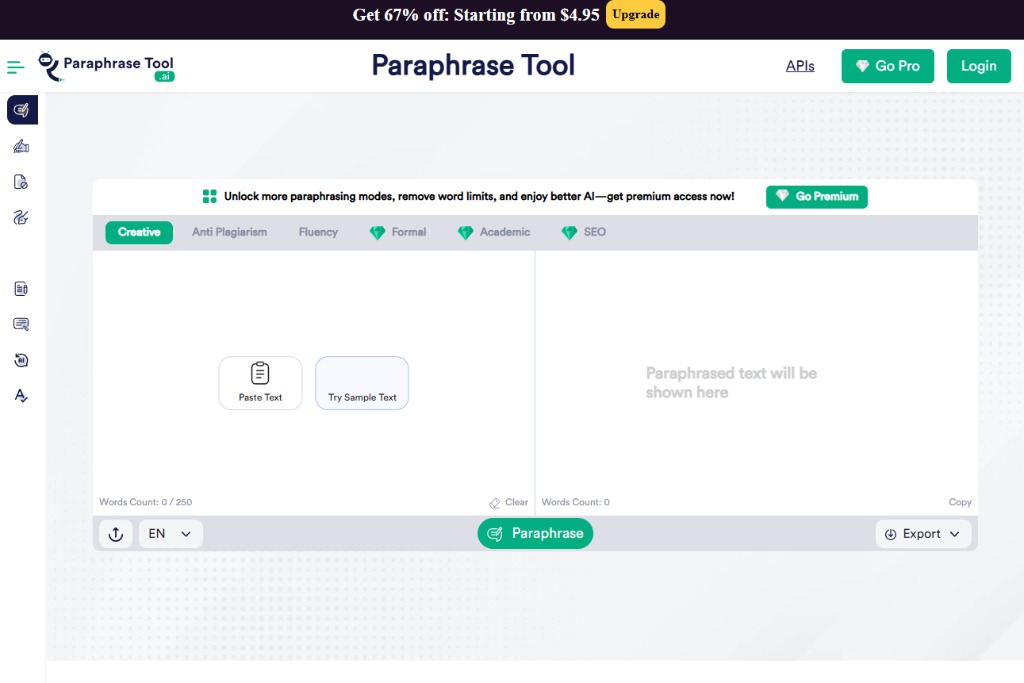Open the grammar checker A-check icon
This screenshot has width=1024, height=683.
pos(20,396)
